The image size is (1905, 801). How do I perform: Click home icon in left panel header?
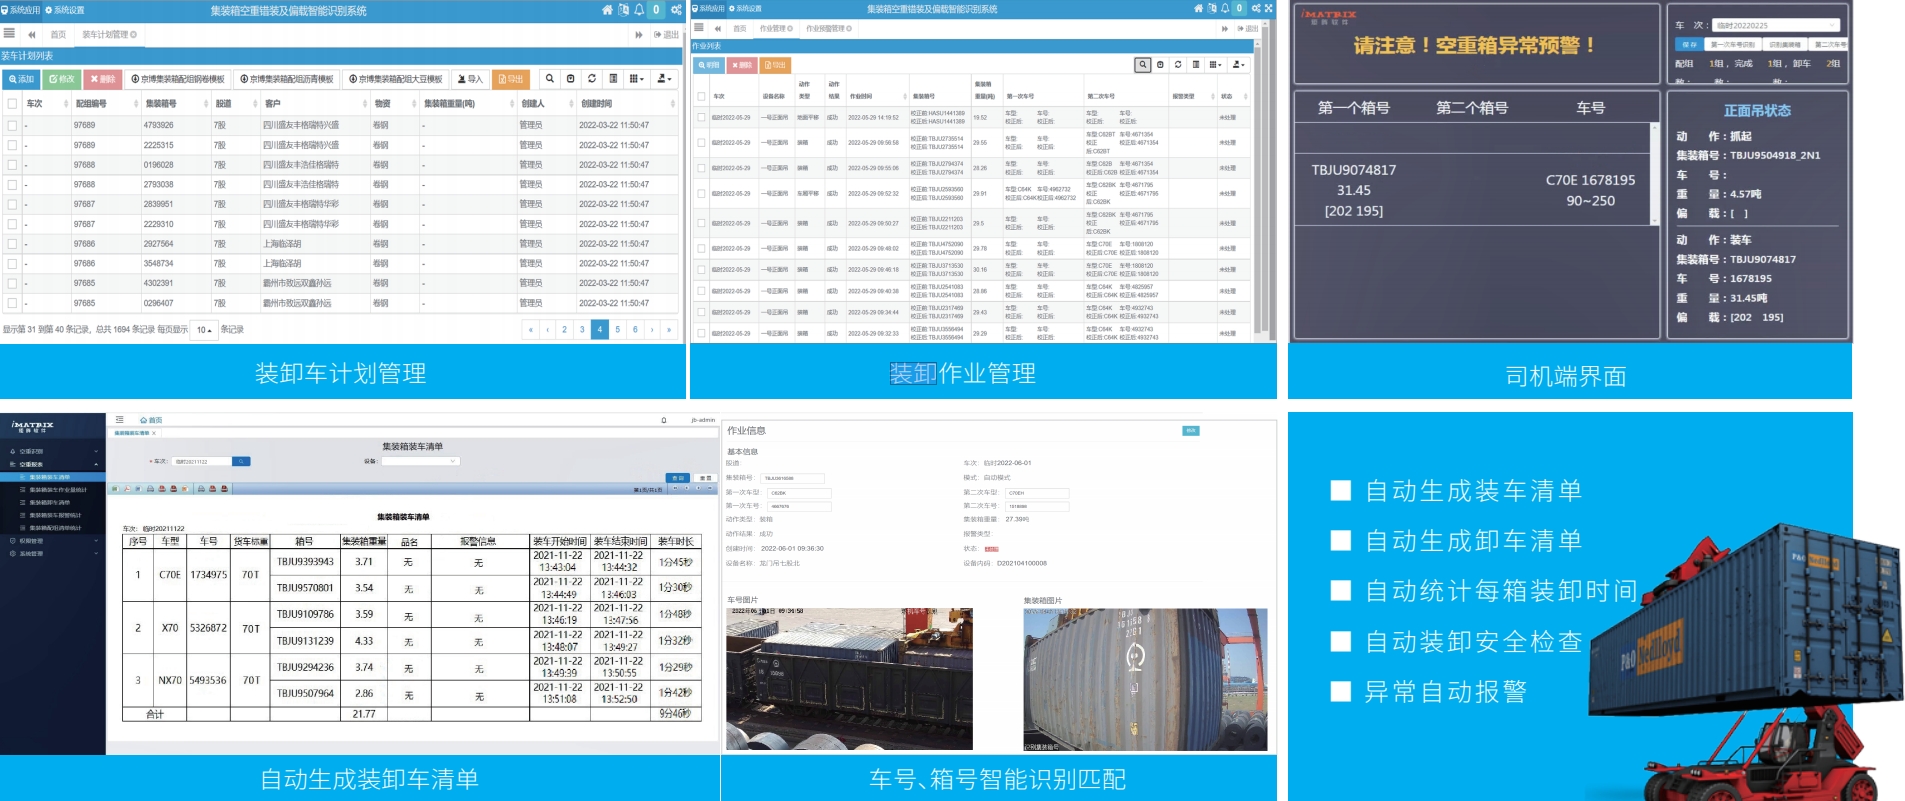point(606,10)
